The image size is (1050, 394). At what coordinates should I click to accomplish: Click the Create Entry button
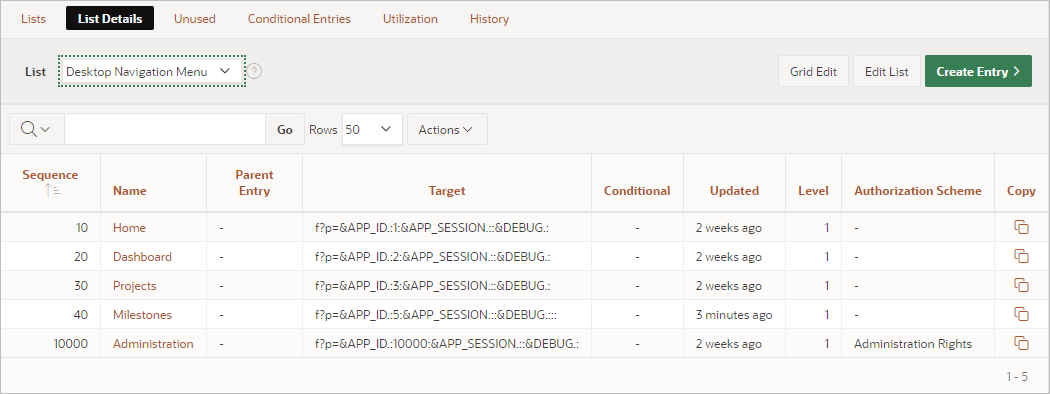pyautogui.click(x=978, y=71)
